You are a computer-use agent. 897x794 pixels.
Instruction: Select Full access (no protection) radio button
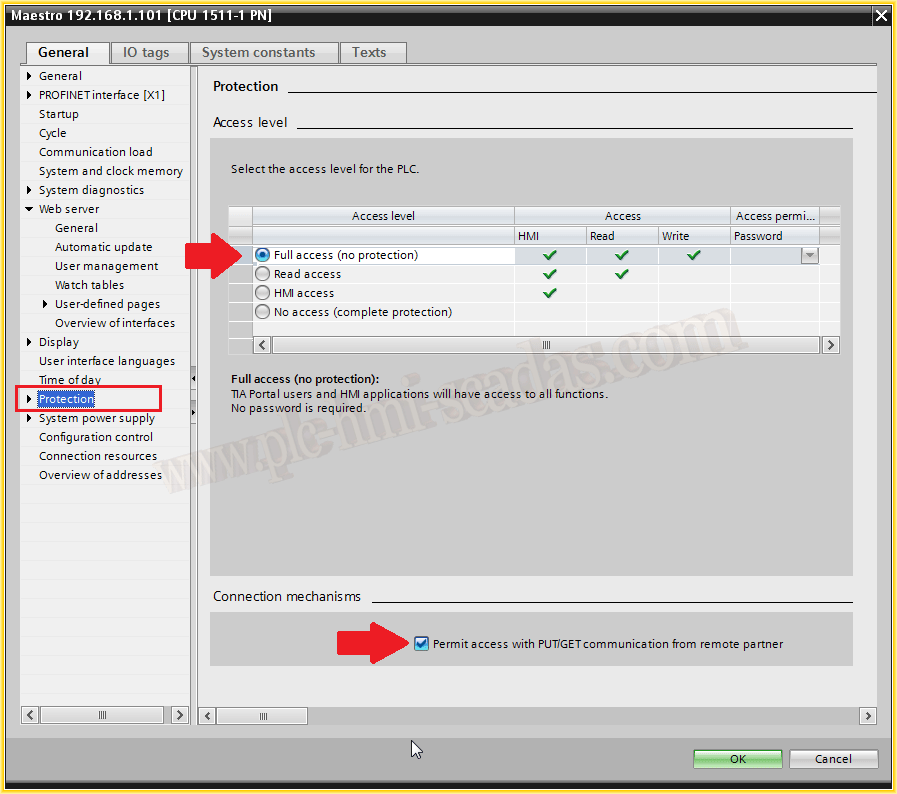pos(263,255)
